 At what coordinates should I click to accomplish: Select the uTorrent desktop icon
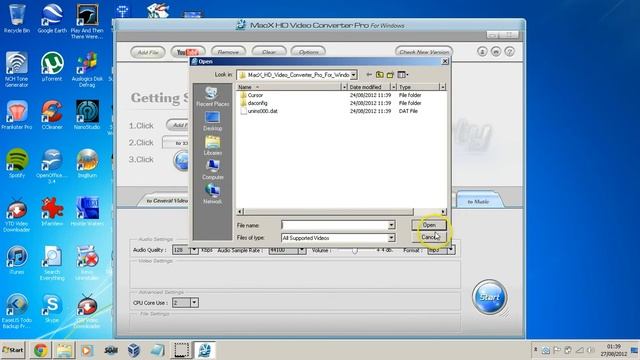52,67
